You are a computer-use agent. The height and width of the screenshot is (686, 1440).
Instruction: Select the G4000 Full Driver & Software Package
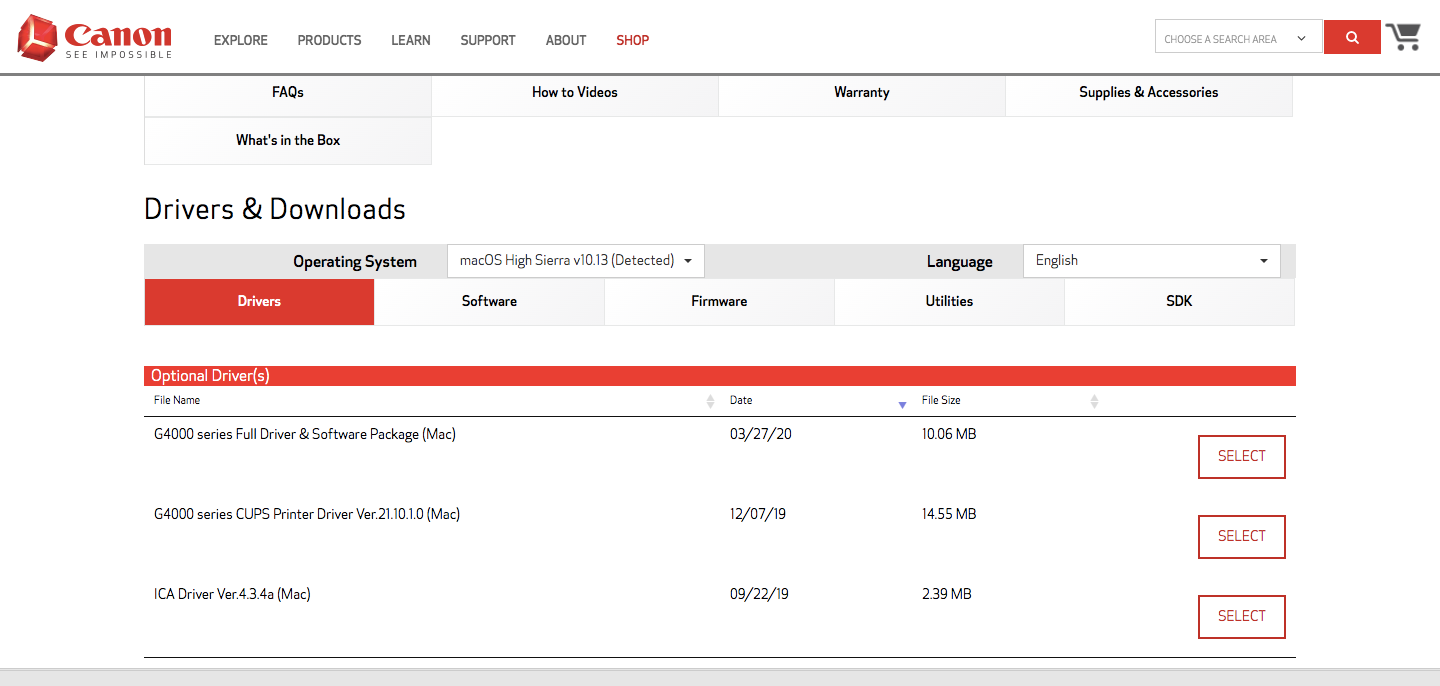[x=1242, y=457]
